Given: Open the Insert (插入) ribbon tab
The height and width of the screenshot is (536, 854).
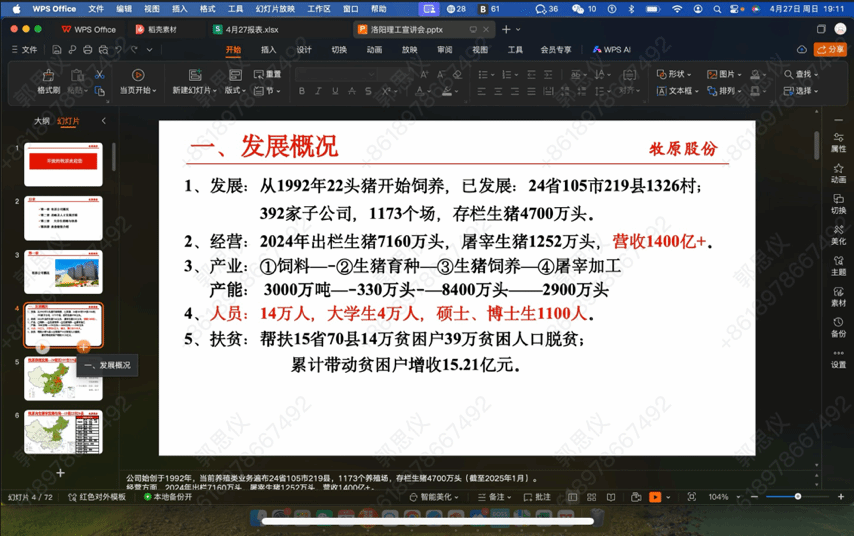Looking at the screenshot, I should [x=269, y=50].
